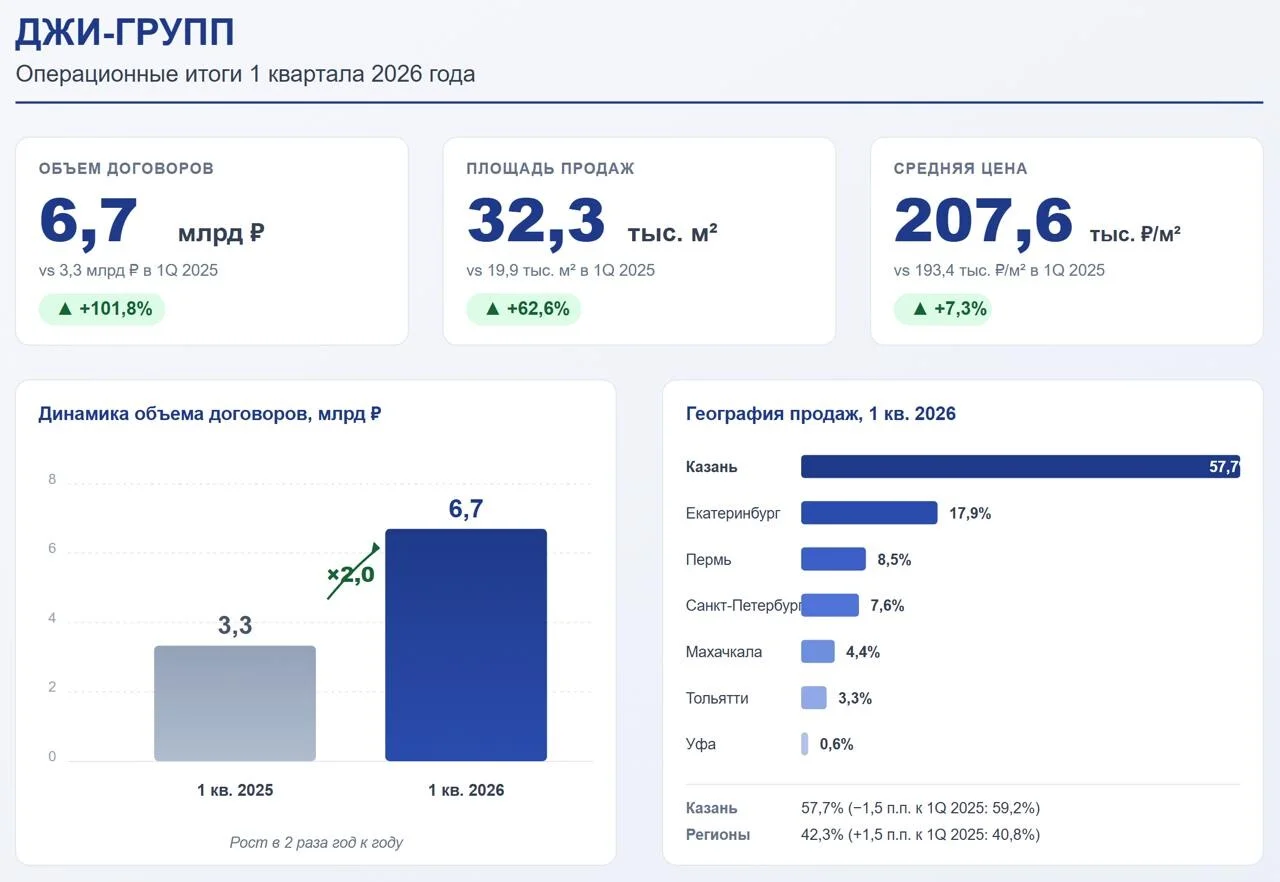Click the +7,3% price growth badge
This screenshot has height=882, width=1280.
click(x=943, y=309)
